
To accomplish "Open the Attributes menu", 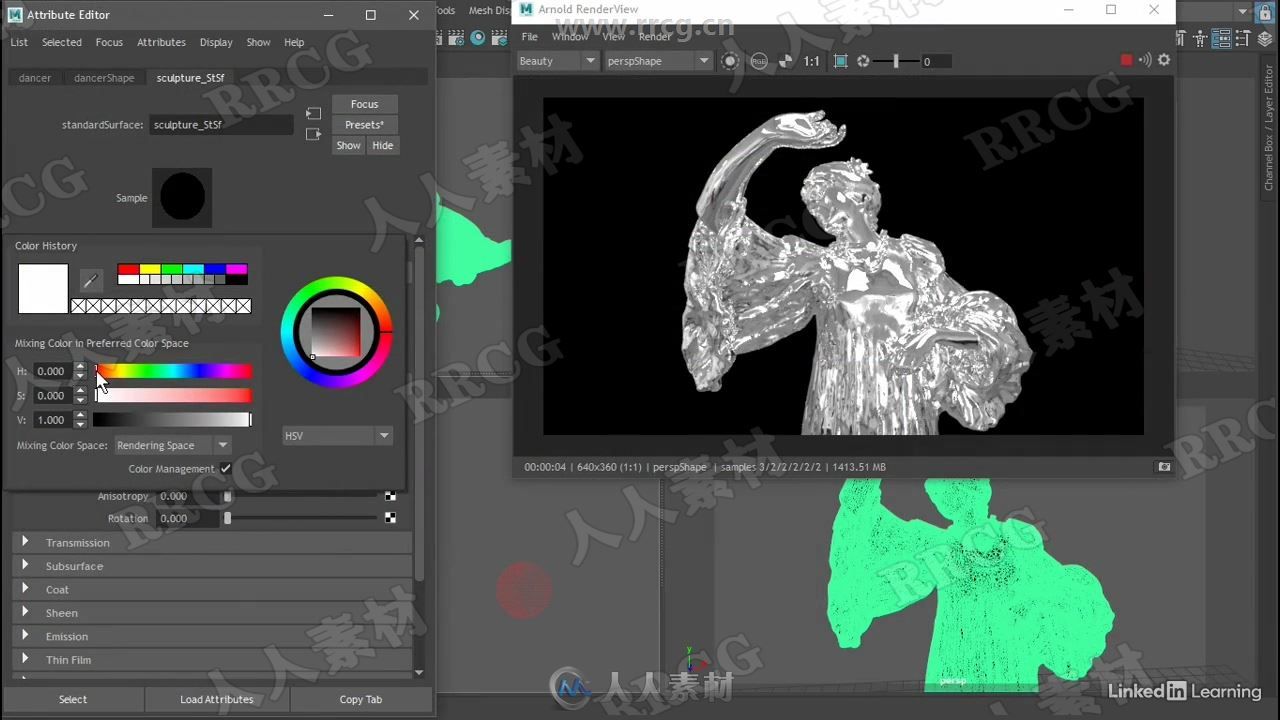I will pyautogui.click(x=161, y=42).
